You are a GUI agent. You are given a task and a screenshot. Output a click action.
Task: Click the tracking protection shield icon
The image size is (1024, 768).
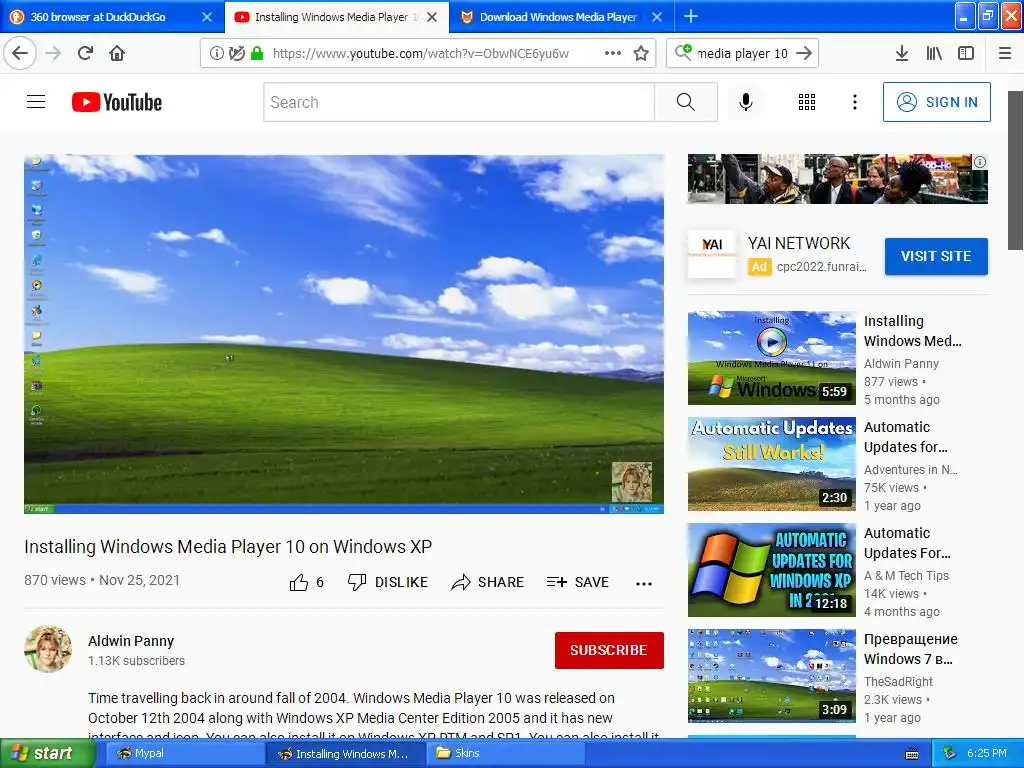(x=236, y=54)
